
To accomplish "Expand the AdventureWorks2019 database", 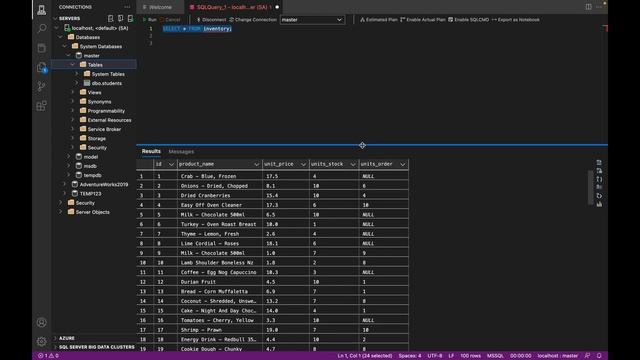I will pos(65,184).
